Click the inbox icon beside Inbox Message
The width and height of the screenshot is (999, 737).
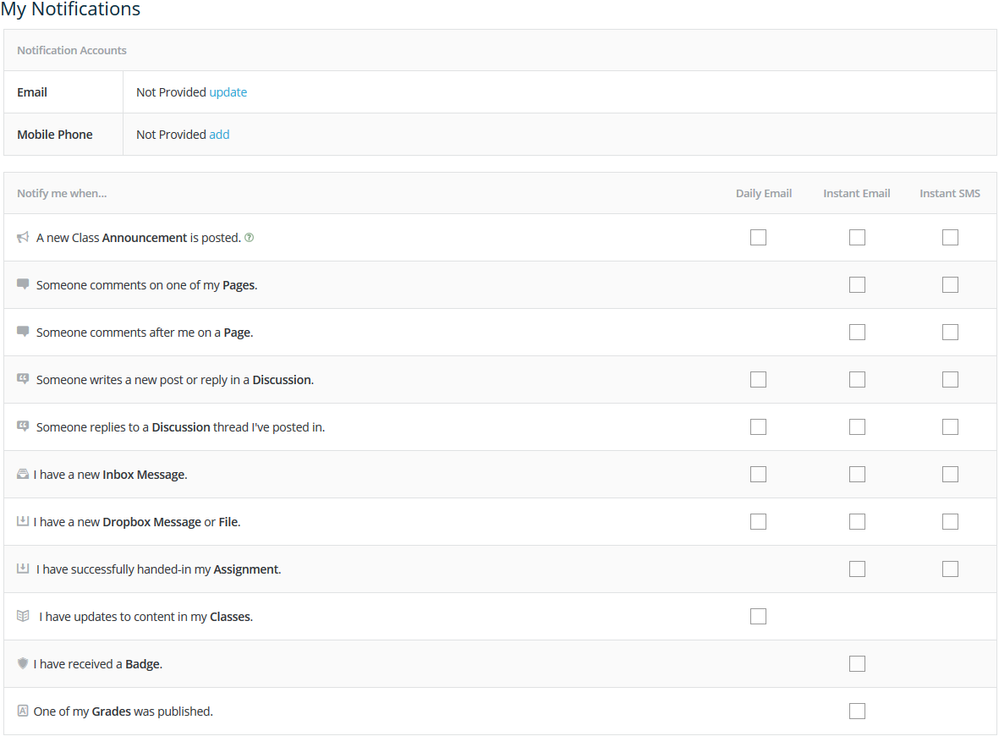[23, 474]
